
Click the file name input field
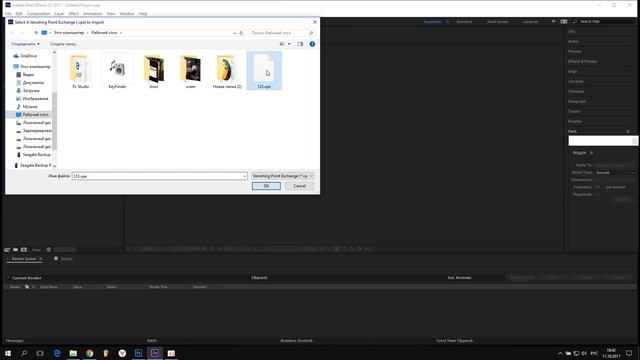click(x=157, y=176)
